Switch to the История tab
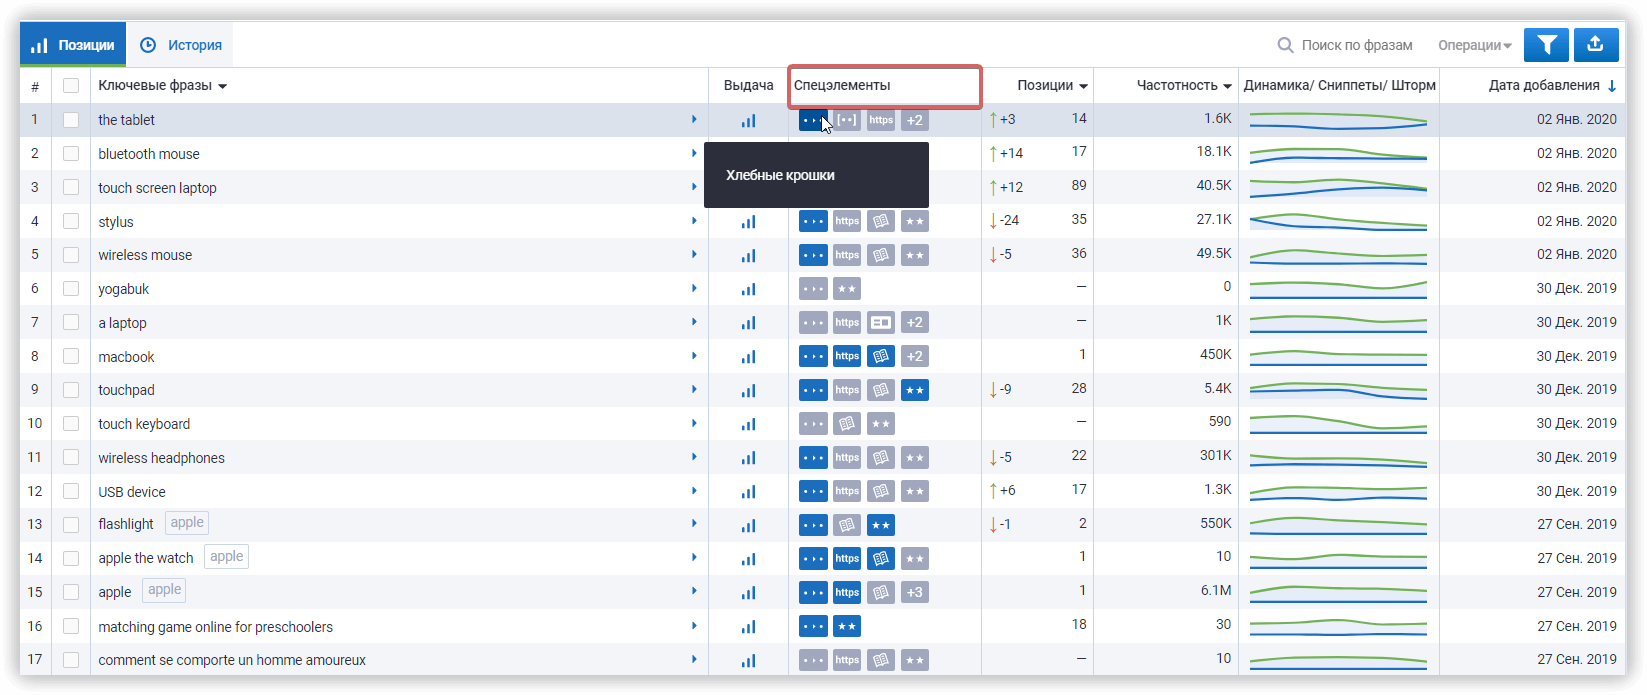1647x695 pixels. (x=181, y=45)
